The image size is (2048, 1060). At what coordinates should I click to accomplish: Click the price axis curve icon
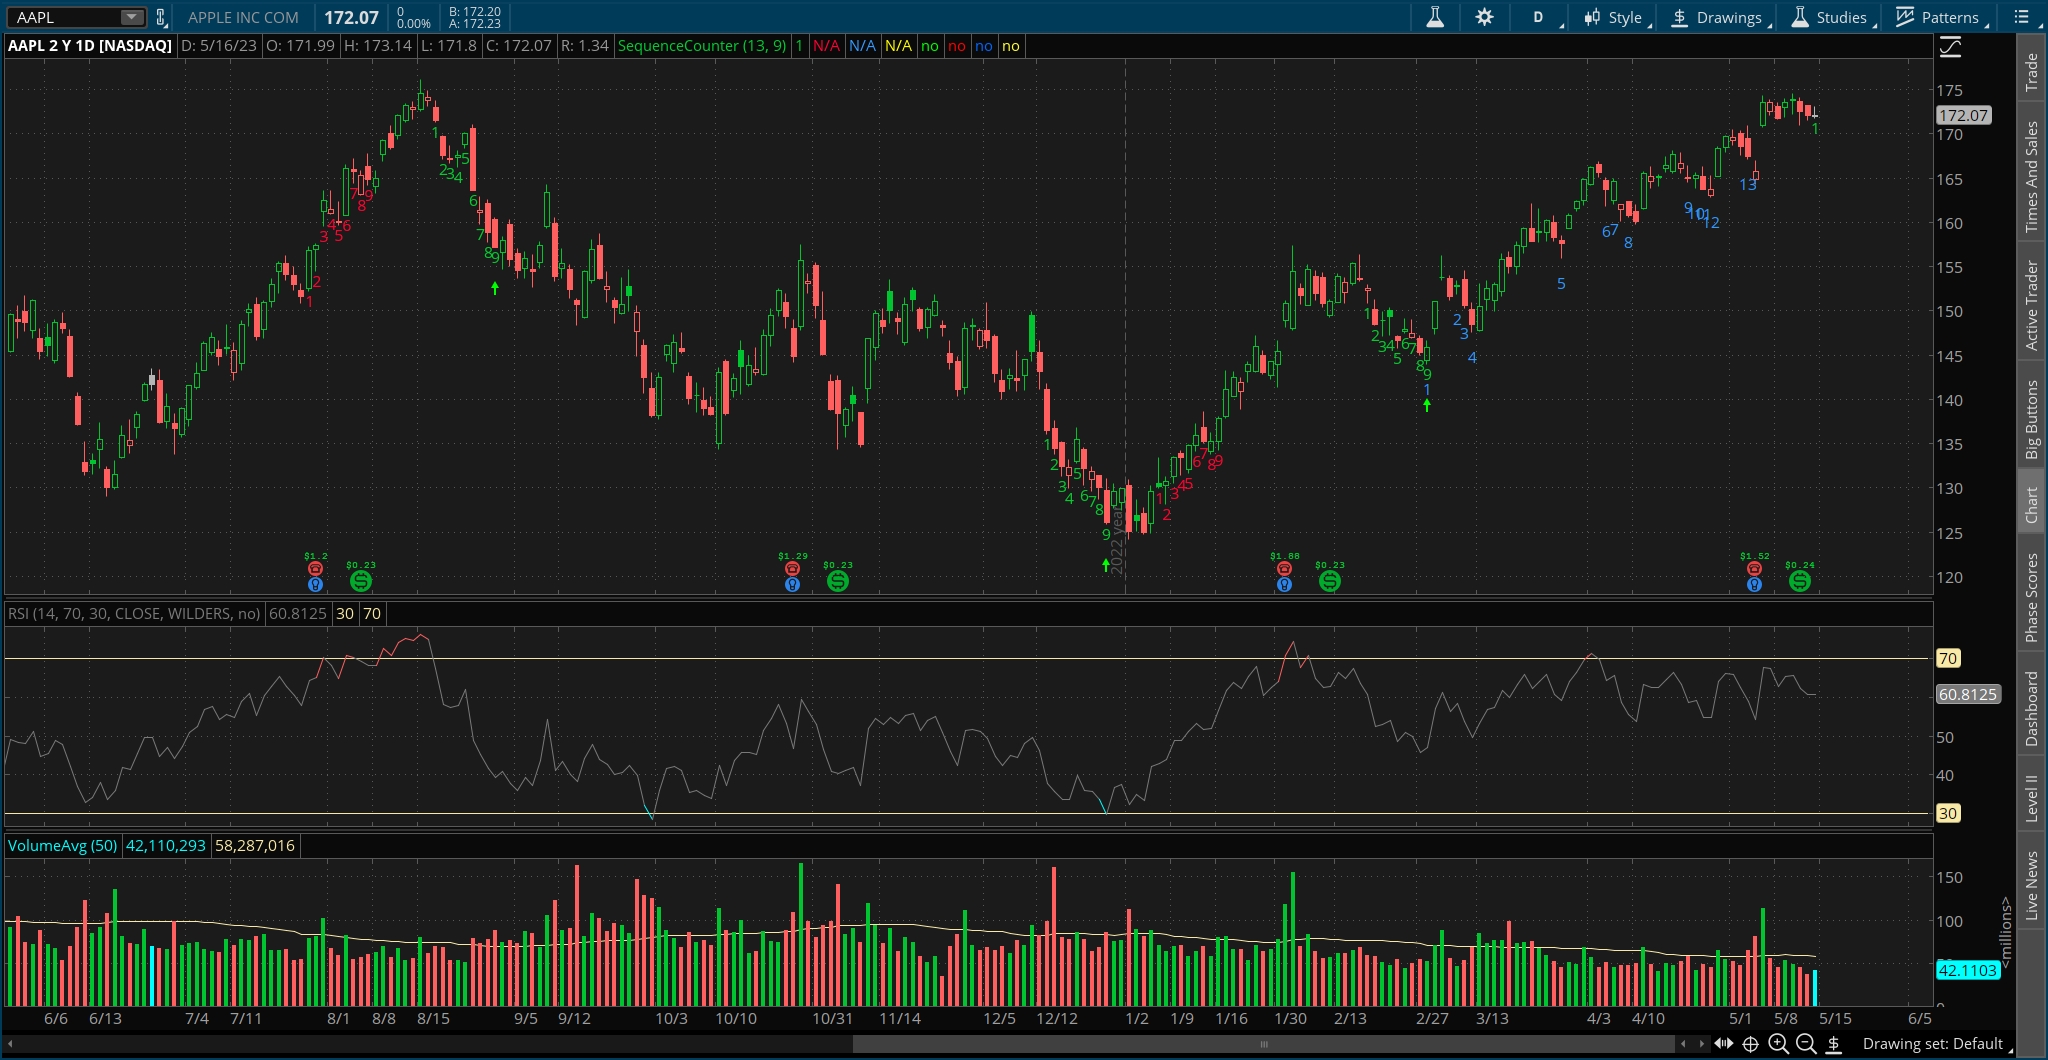(1950, 47)
